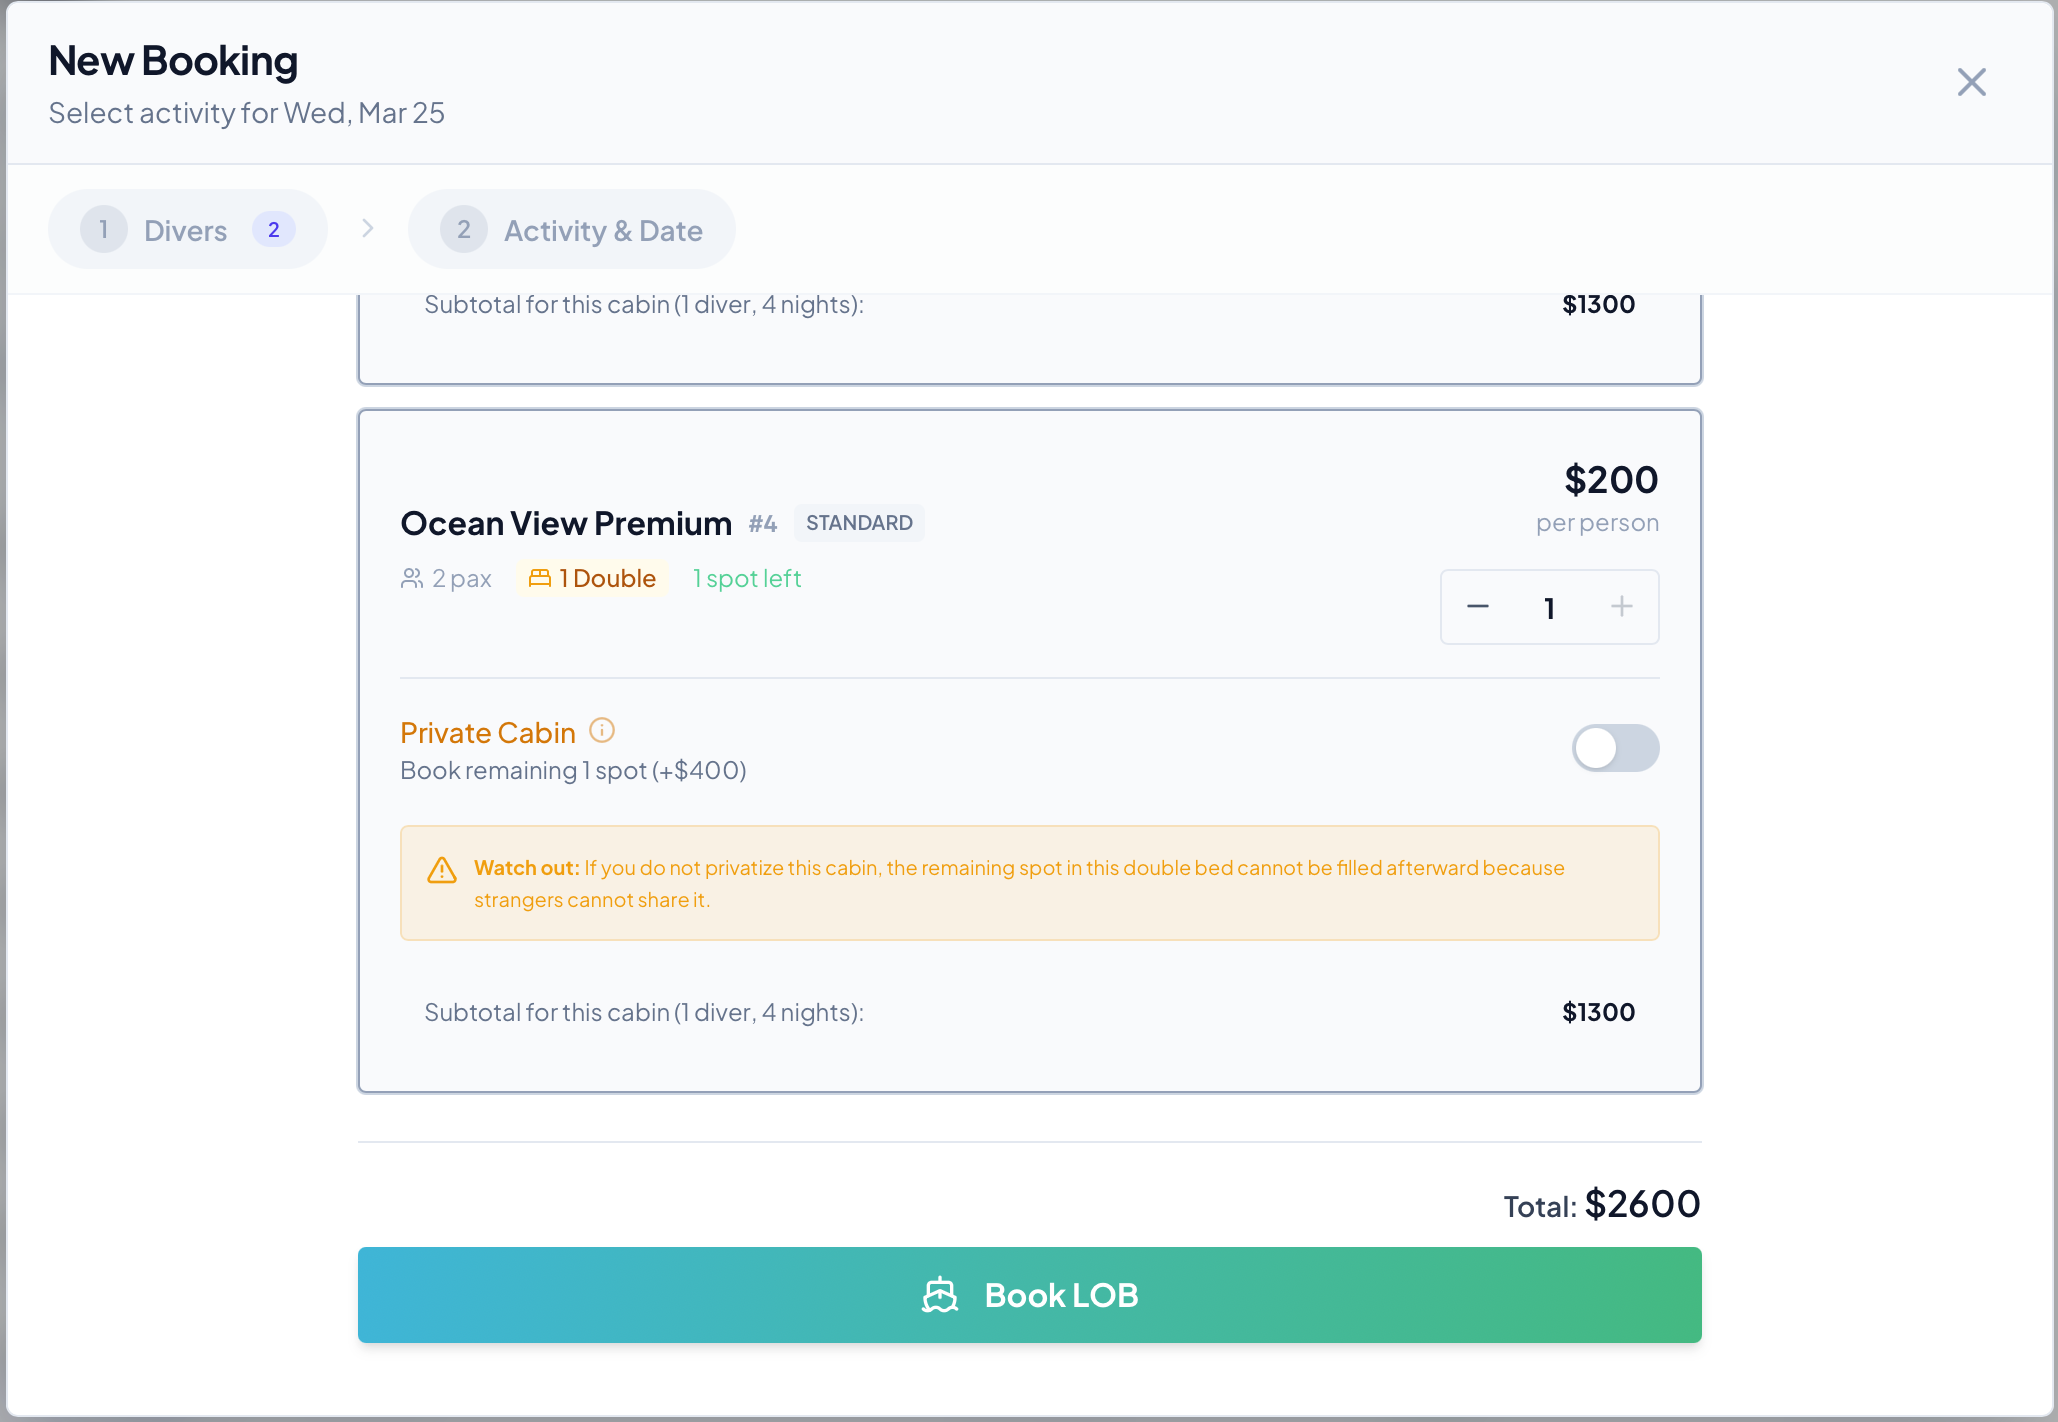Click the chevron arrow between the steps
This screenshot has height=1422, width=2058.
tap(368, 229)
